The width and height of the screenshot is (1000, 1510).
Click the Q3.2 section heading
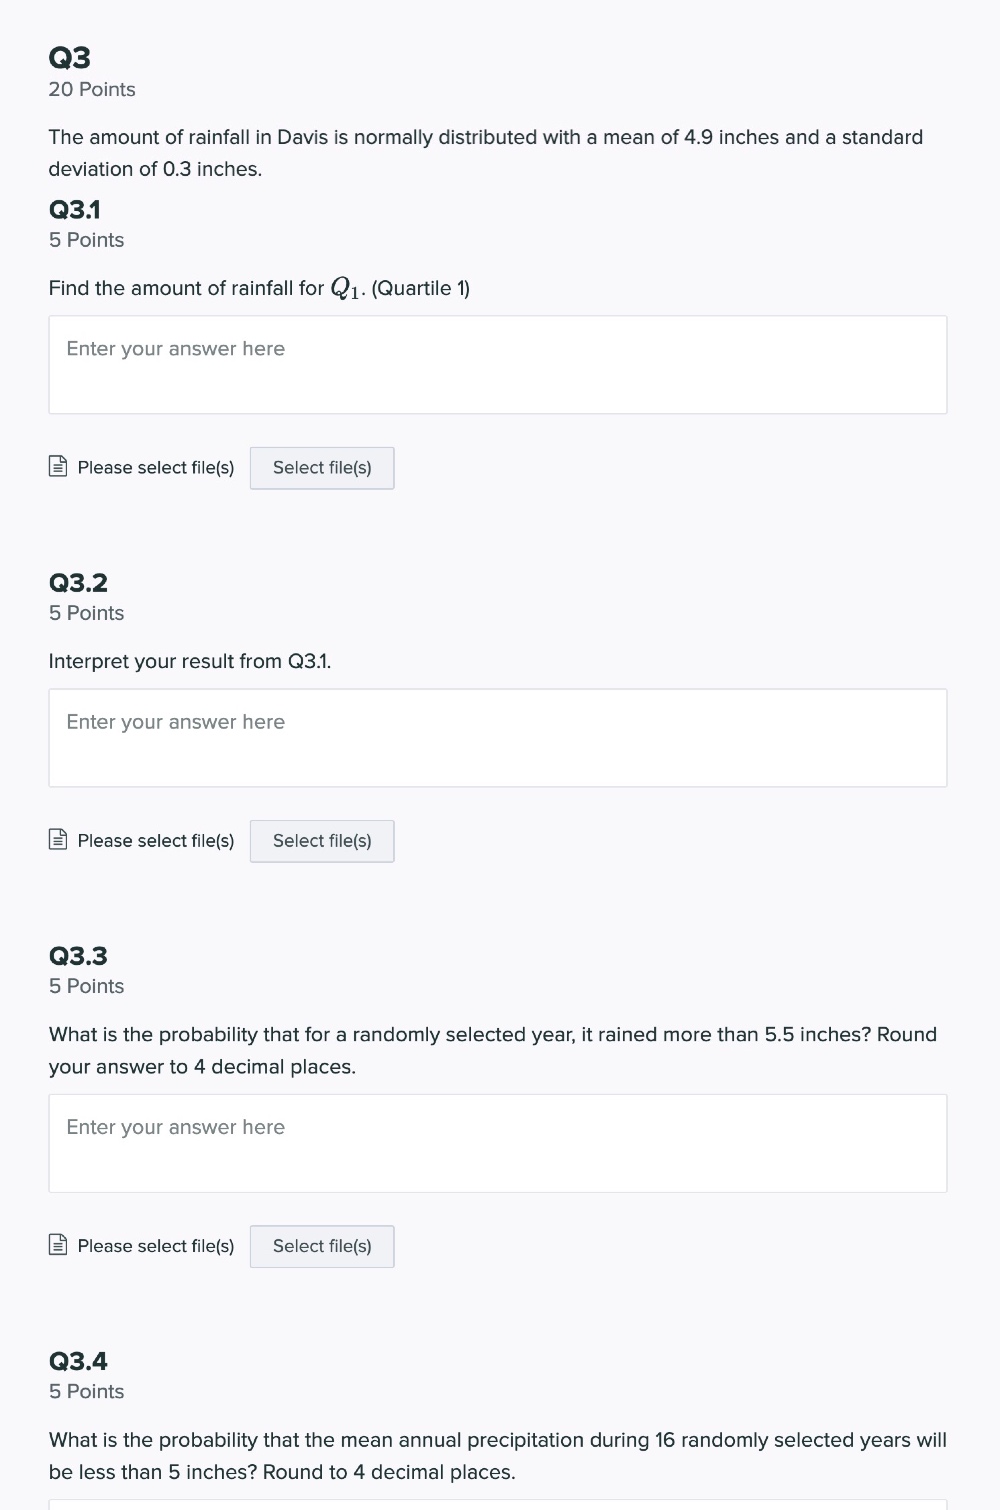point(78,583)
